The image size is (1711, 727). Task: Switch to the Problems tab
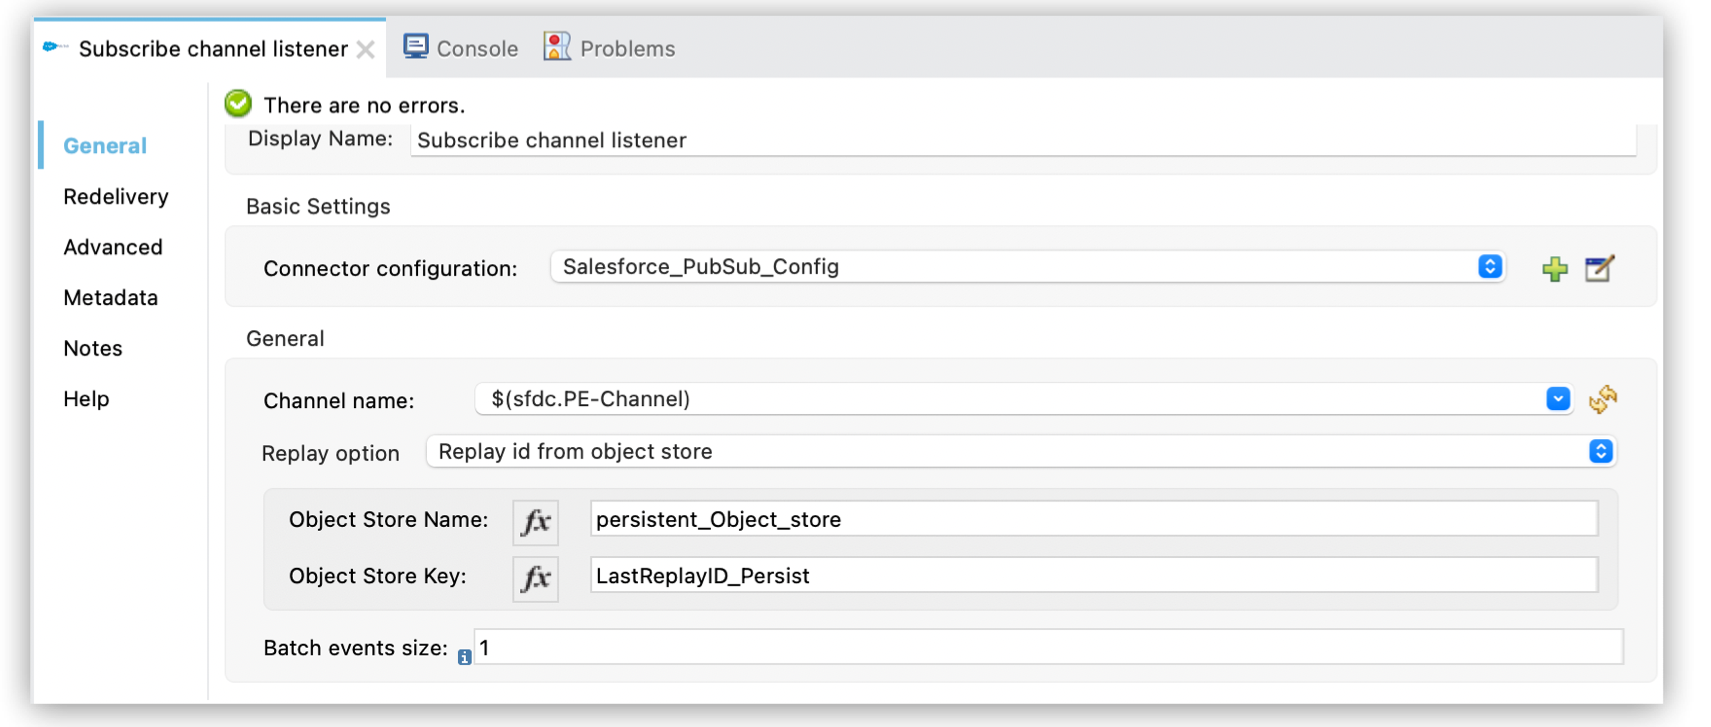(x=609, y=48)
